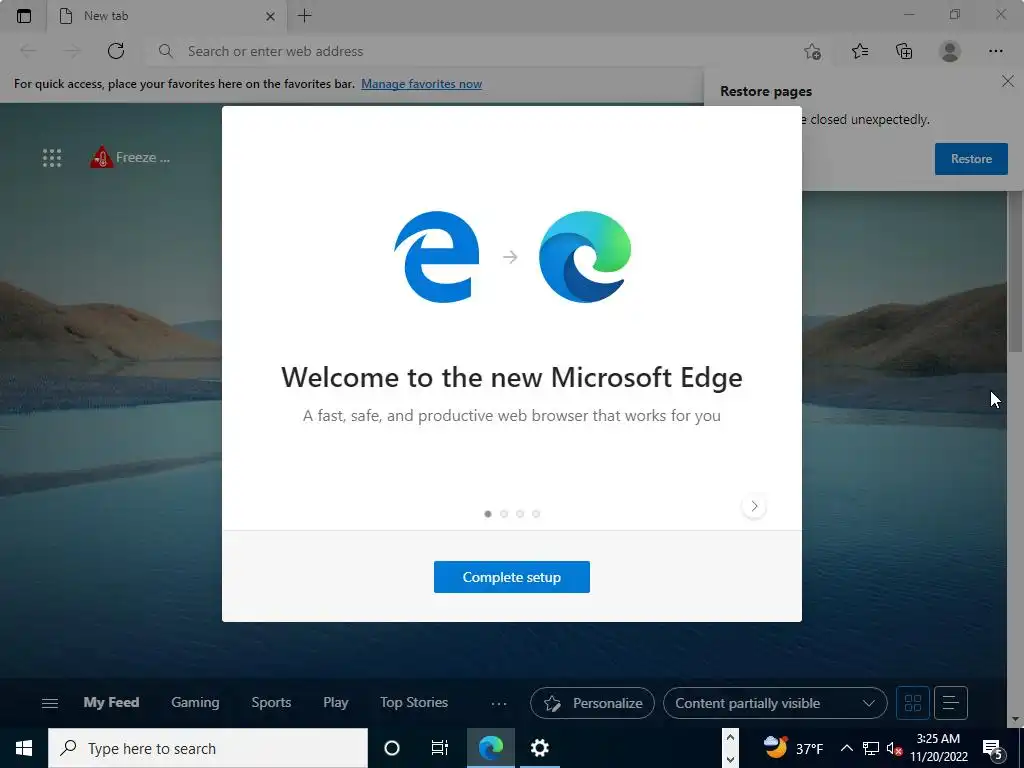
Task: Select the second welcome page dot
Action: (504, 514)
